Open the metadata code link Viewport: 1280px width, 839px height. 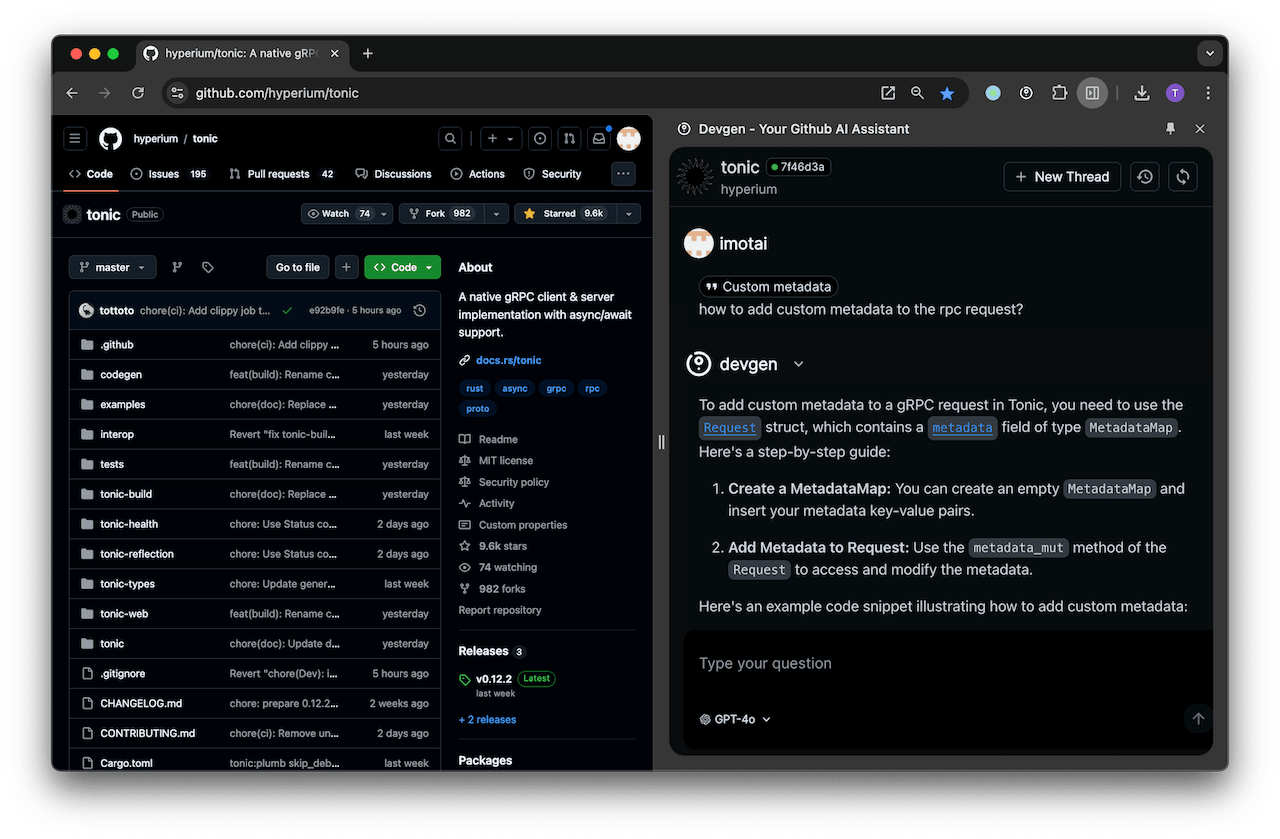(x=962, y=428)
